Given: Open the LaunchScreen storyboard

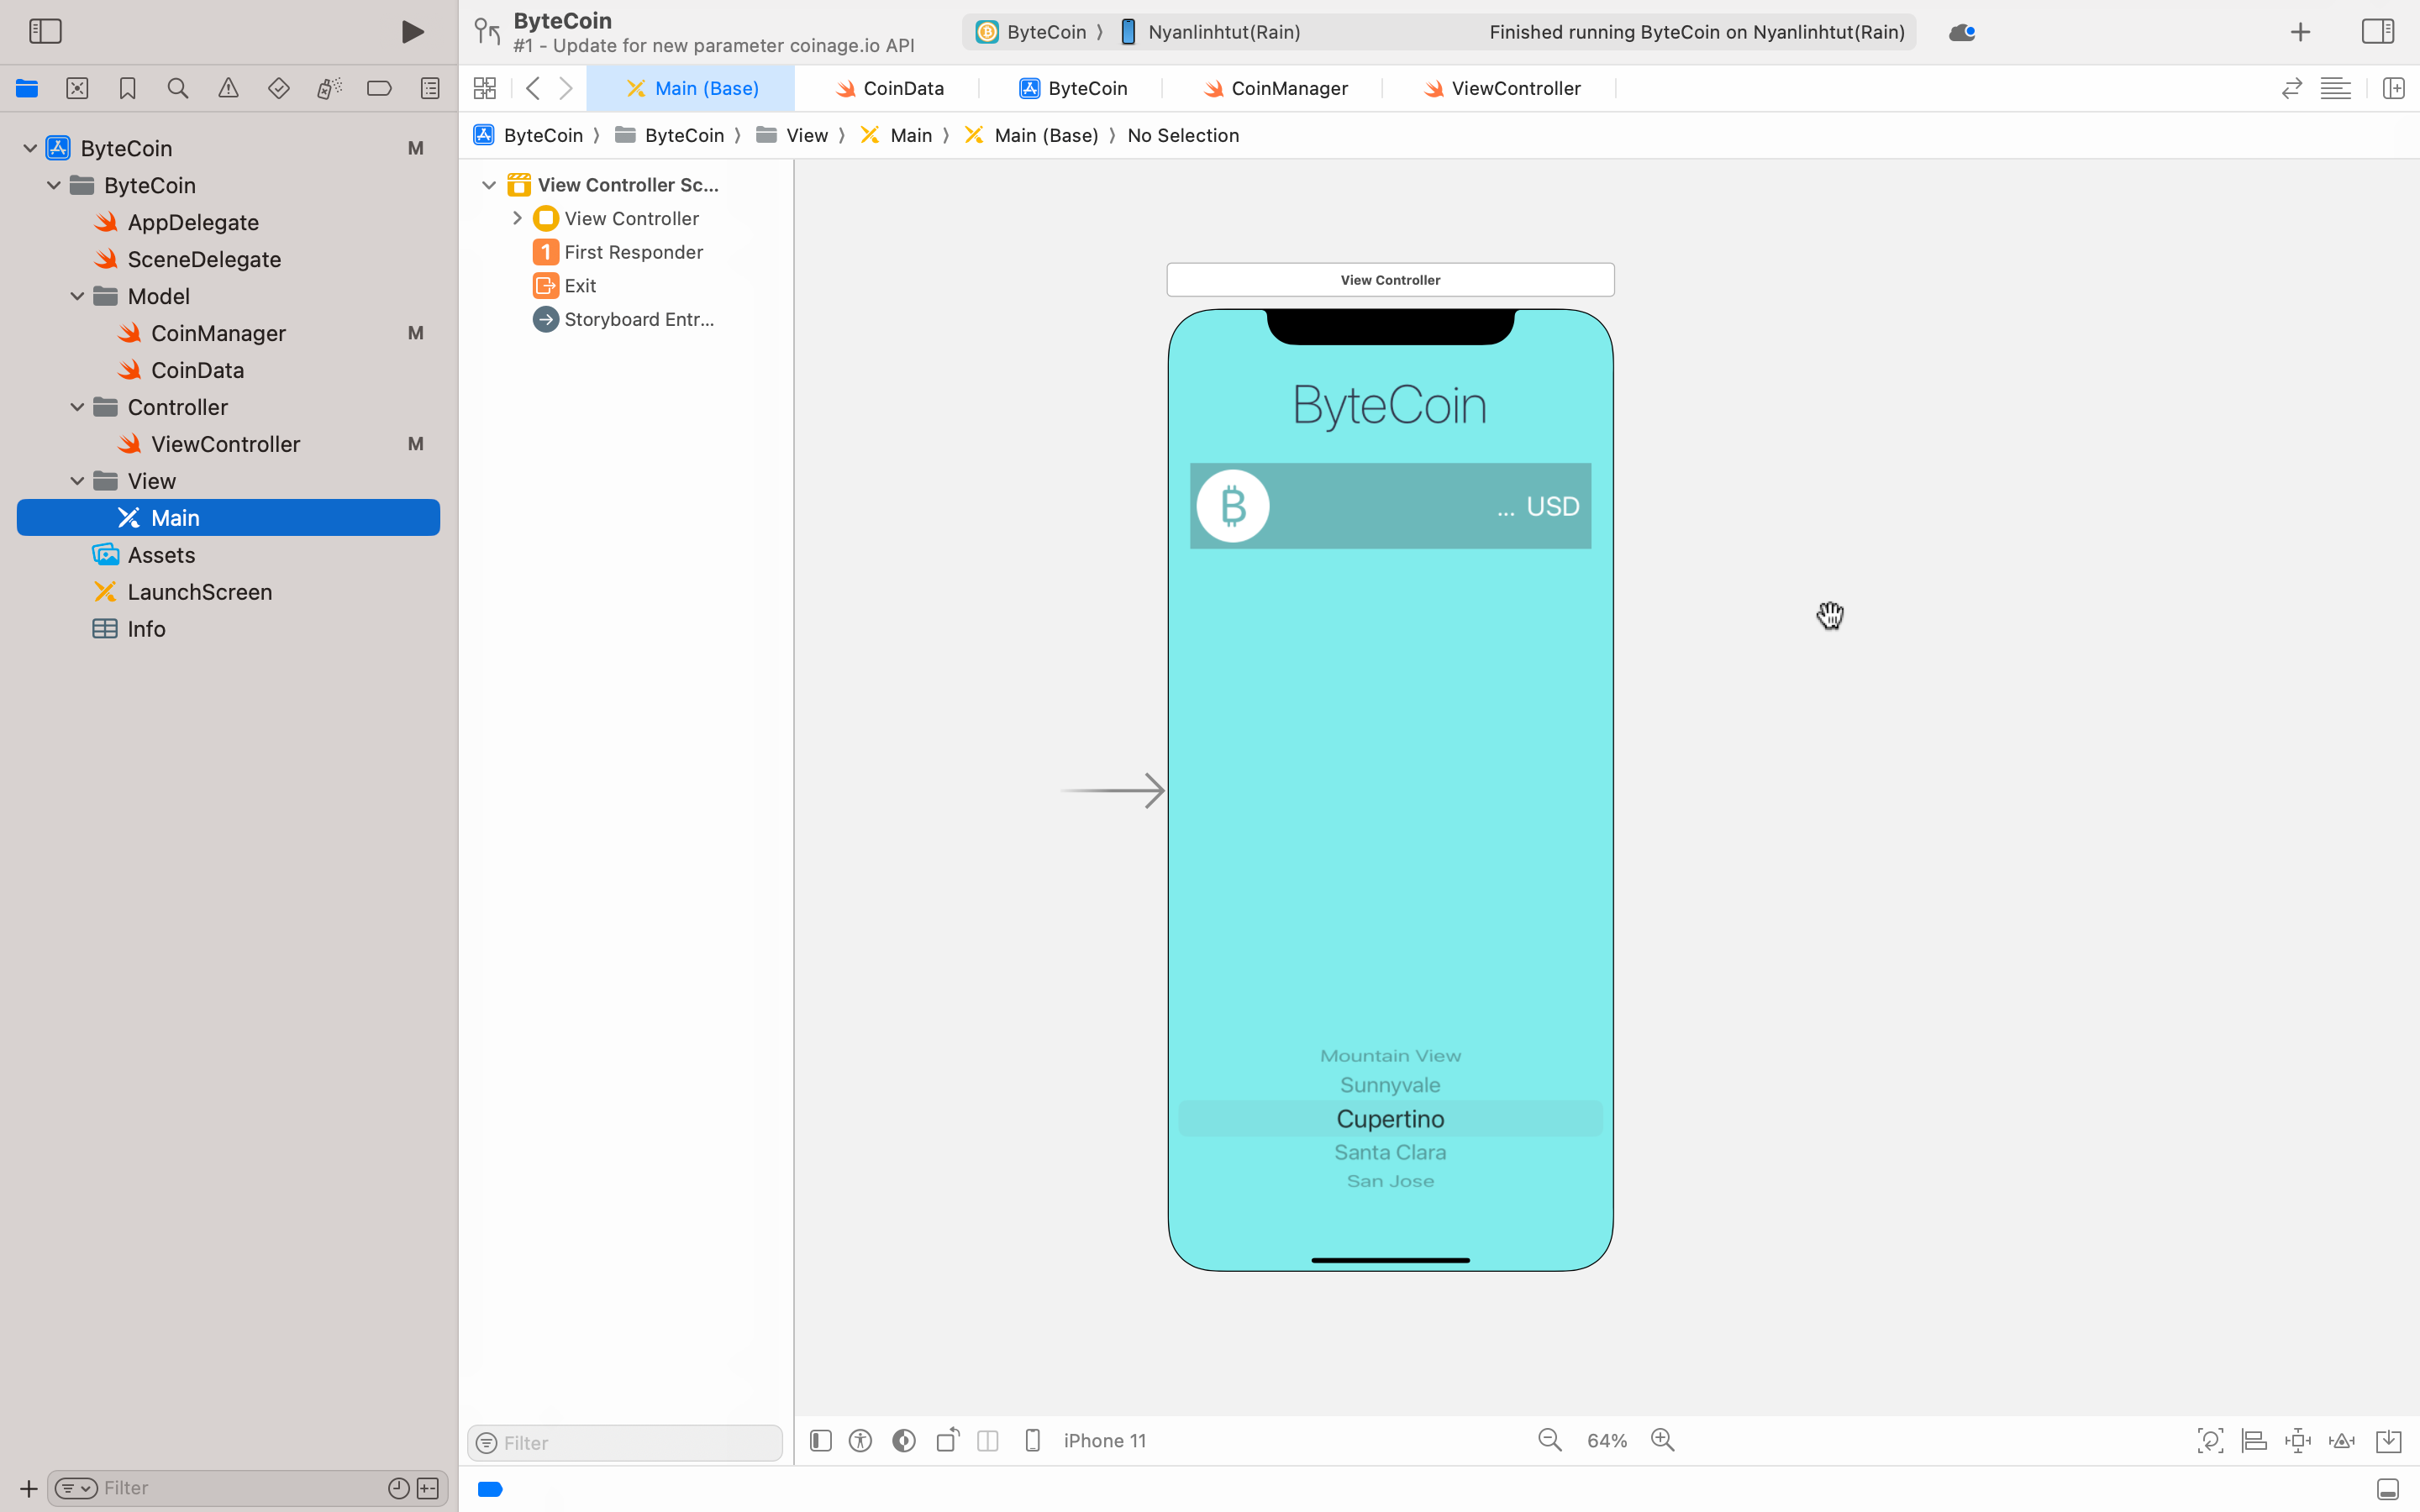Looking at the screenshot, I should click(199, 592).
